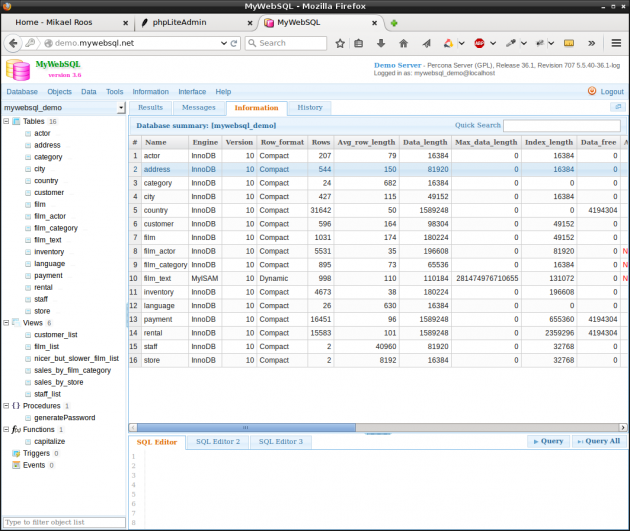Click the results pane maximize icon at right
630x531 pixels.
pyautogui.click(x=618, y=107)
